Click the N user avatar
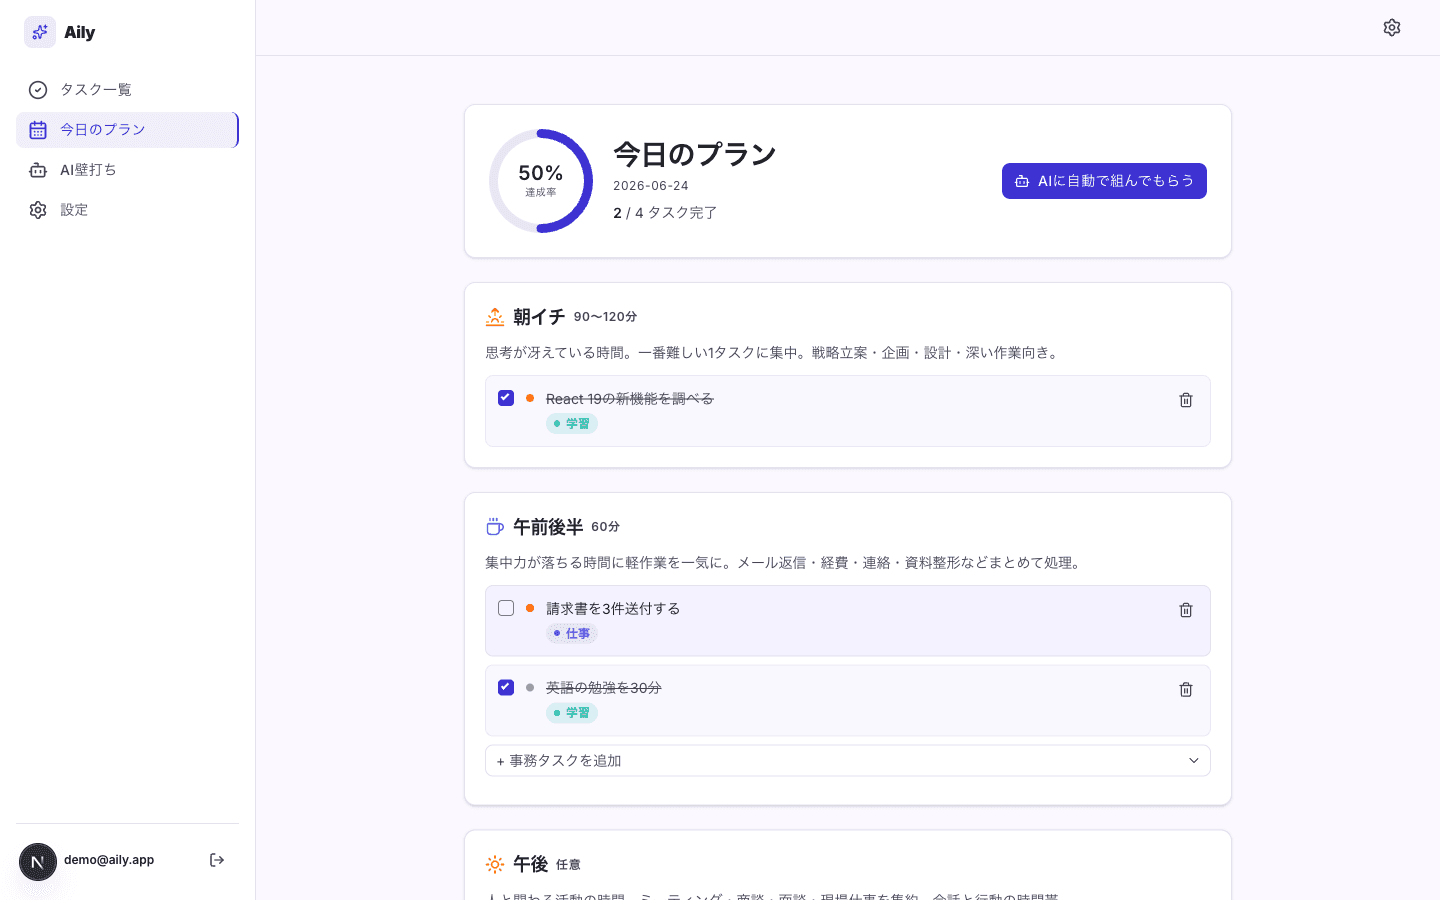Viewport: 1440px width, 900px height. click(x=38, y=862)
